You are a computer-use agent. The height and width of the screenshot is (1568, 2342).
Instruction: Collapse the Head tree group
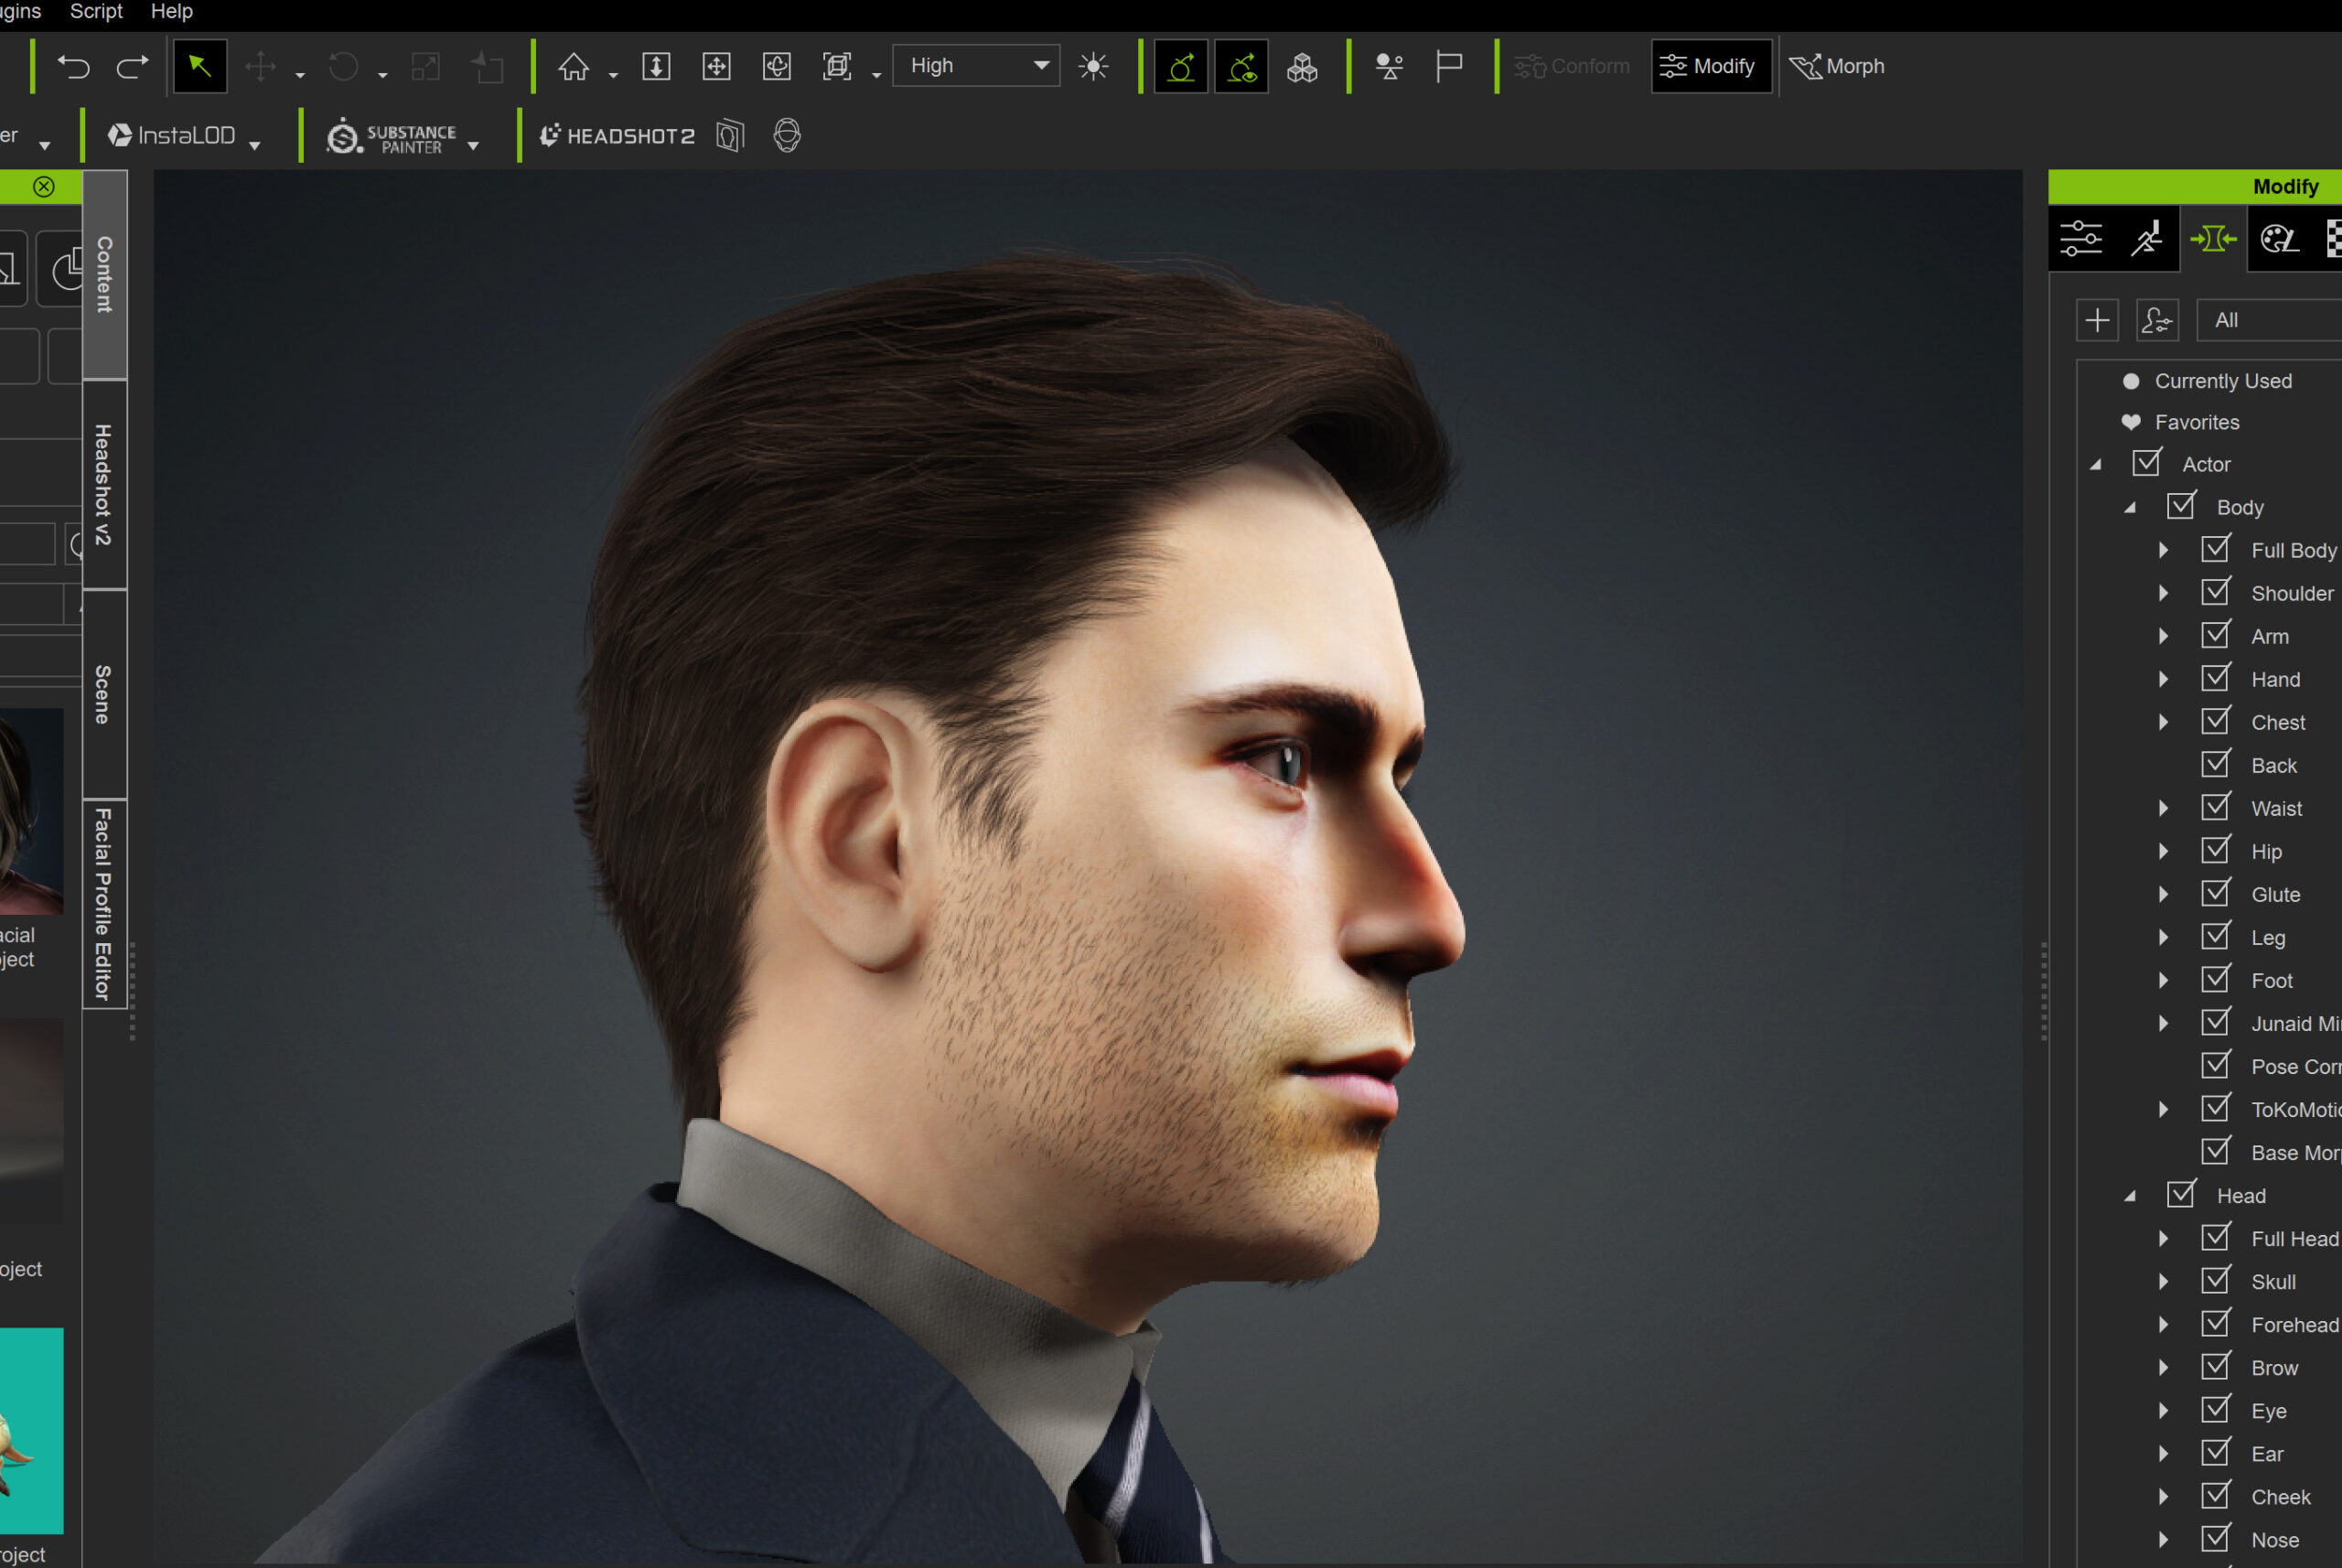[x=2130, y=1196]
